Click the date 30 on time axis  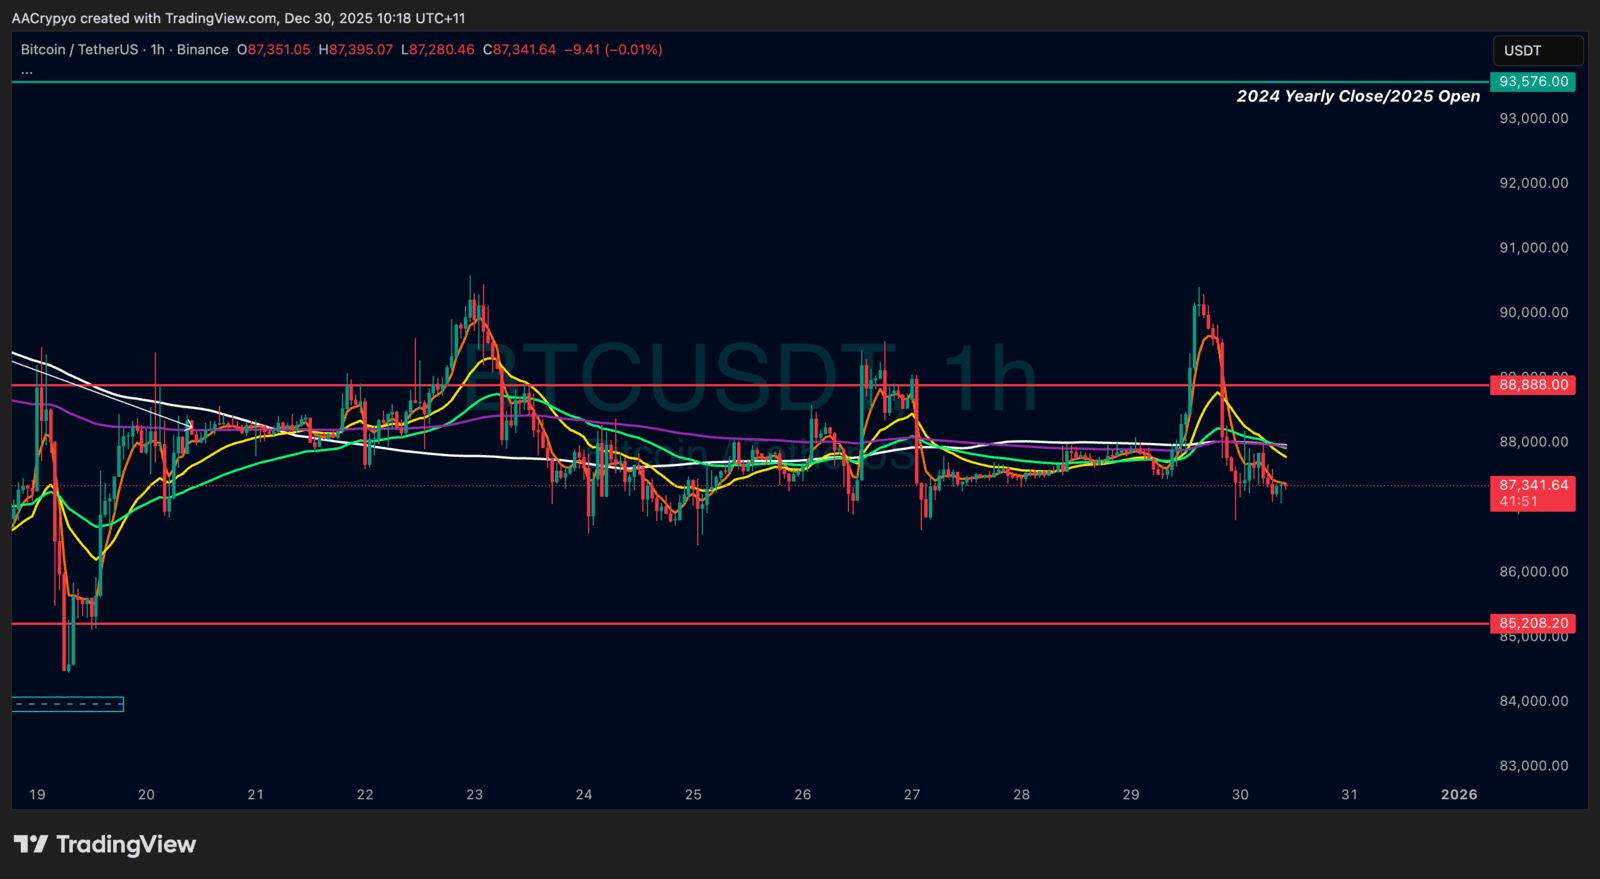tap(1240, 794)
